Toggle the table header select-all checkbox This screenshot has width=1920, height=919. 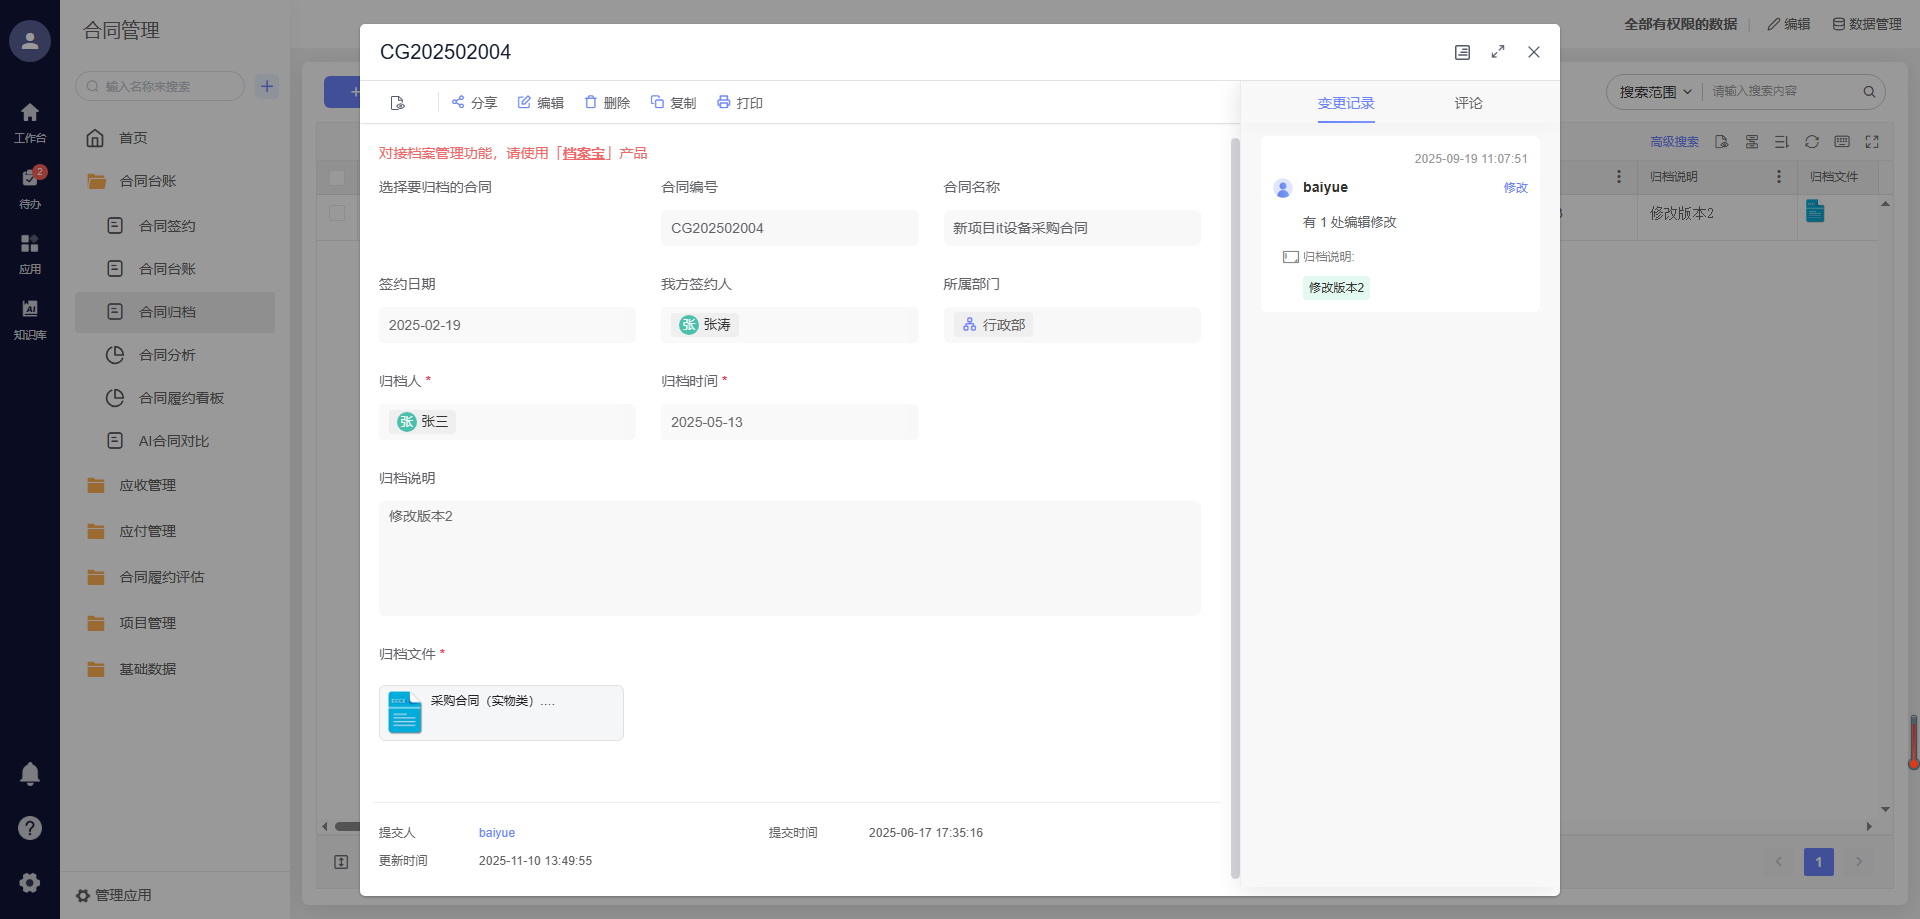click(x=337, y=178)
